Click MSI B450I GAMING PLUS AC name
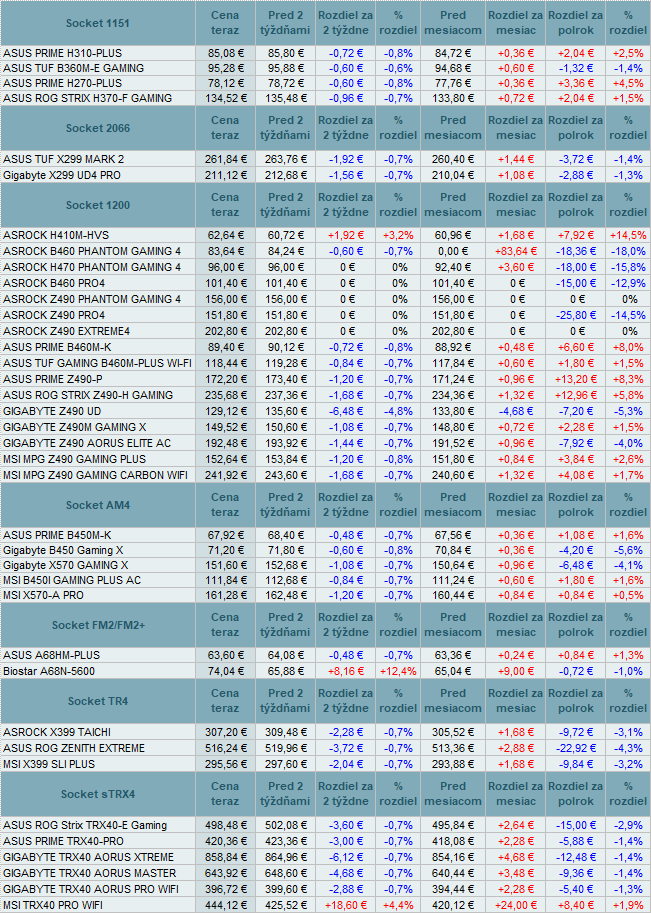Viewport: 651px width, 913px height. pyautogui.click(x=72, y=581)
